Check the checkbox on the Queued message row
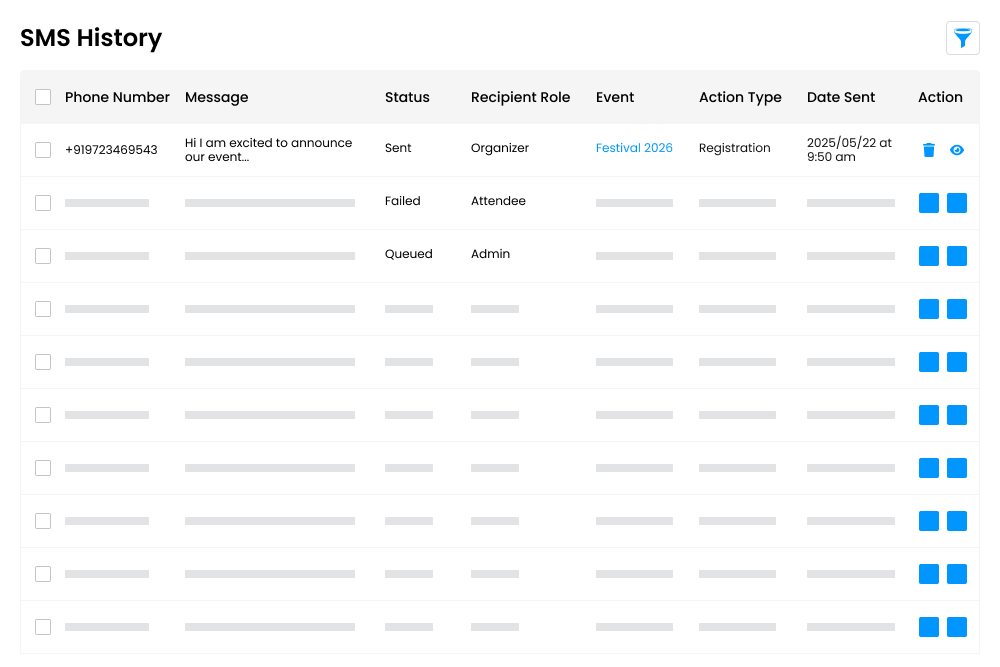Viewport: 1000px width, 667px height. (43, 256)
